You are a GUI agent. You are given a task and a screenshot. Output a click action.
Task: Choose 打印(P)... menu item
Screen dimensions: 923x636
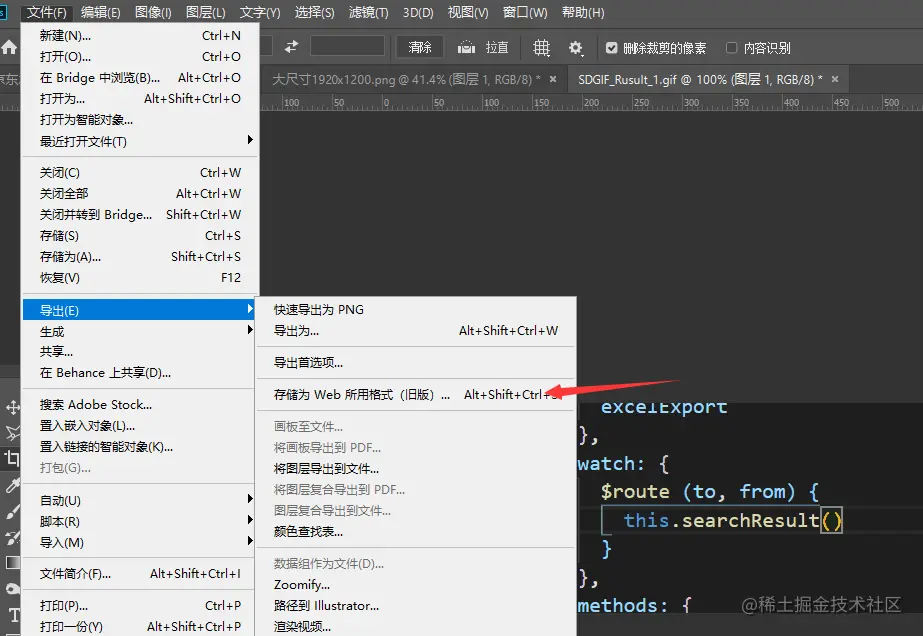coord(140,605)
